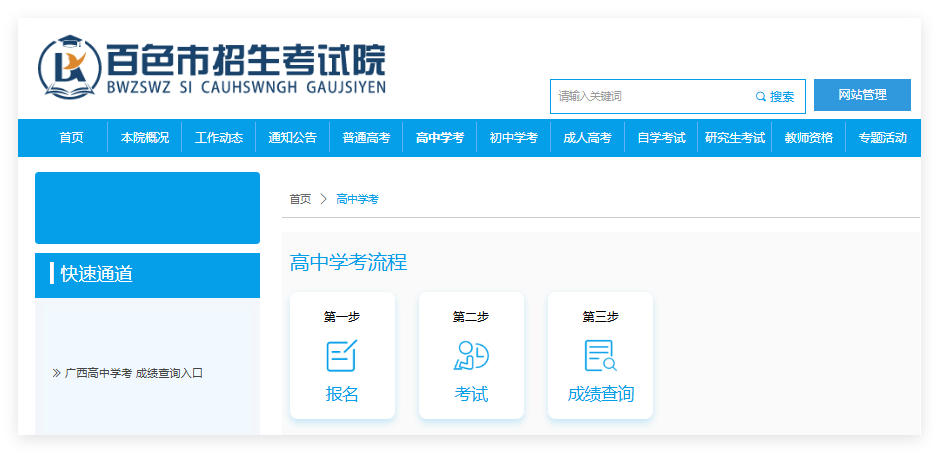Open the 自学考试 menu item
Image resolution: width=939 pixels, height=453 pixels.
tap(661, 138)
